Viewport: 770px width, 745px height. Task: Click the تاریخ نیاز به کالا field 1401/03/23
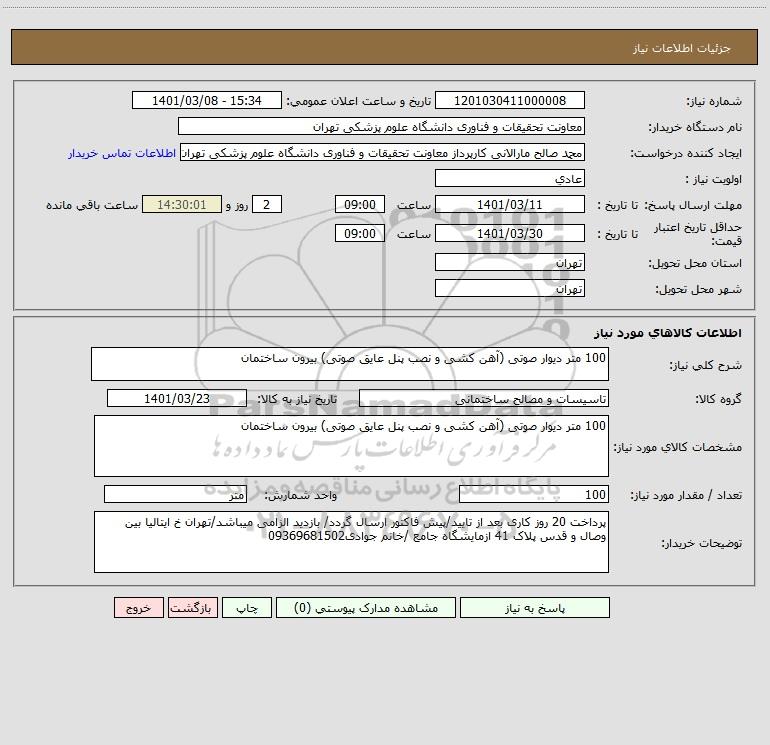point(177,398)
